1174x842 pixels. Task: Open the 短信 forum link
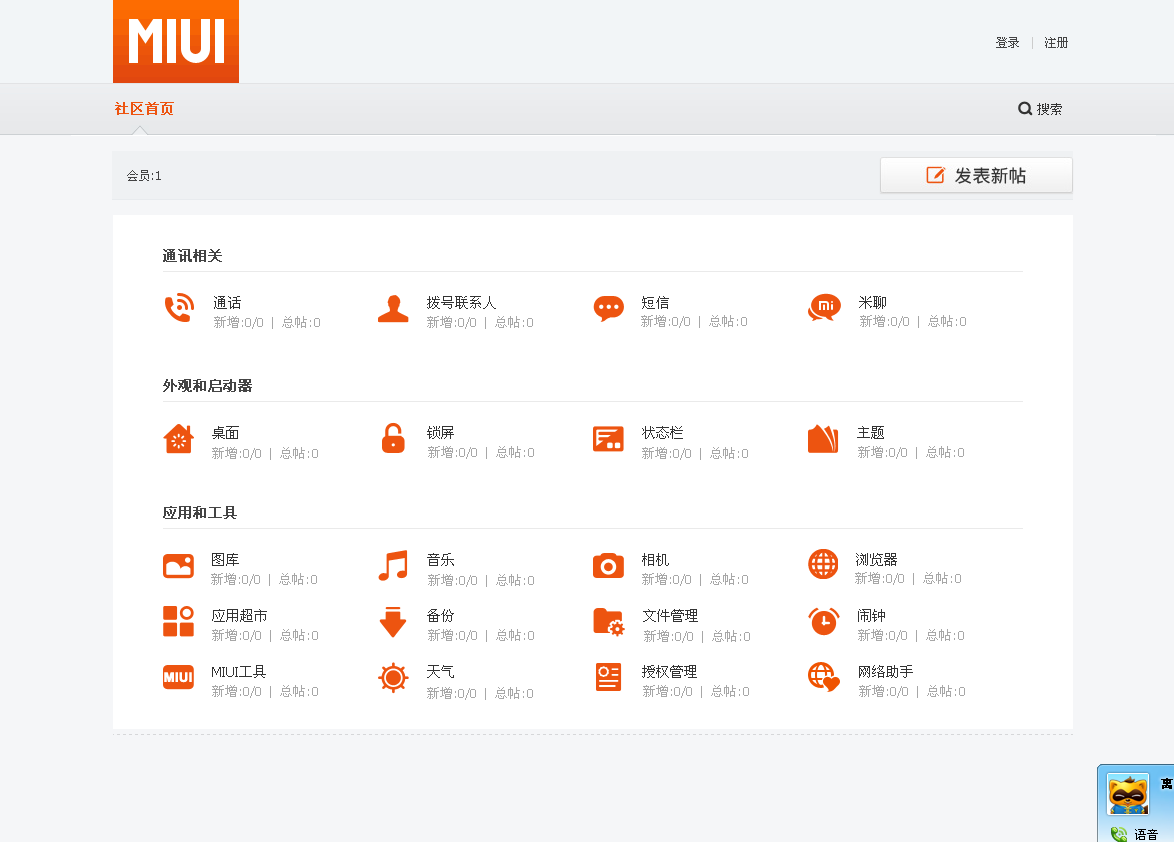pos(655,302)
